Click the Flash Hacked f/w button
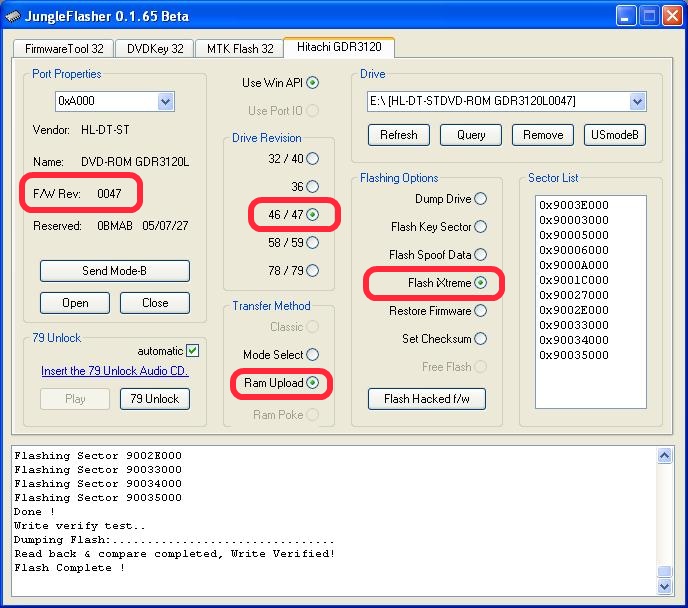Viewport: 688px width, 608px height. coord(427,399)
